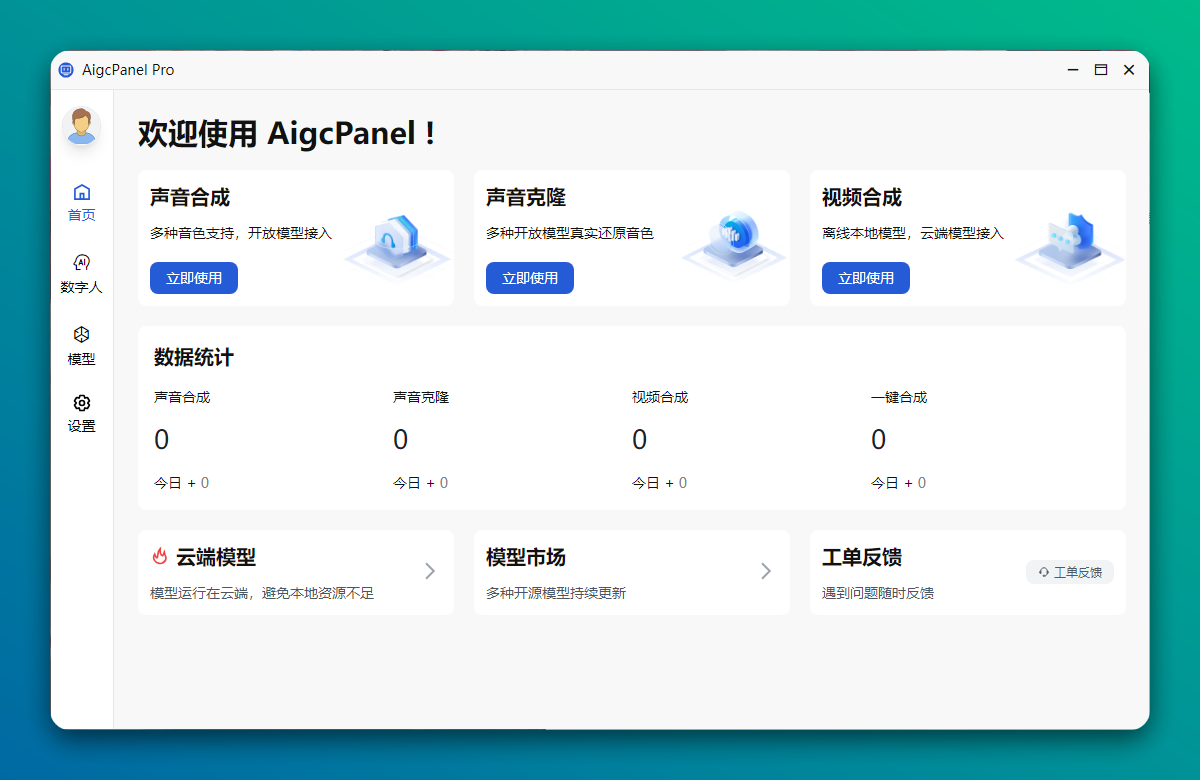Click the text 多种音色支持，开放模型接入
1200x780 pixels.
point(241,233)
